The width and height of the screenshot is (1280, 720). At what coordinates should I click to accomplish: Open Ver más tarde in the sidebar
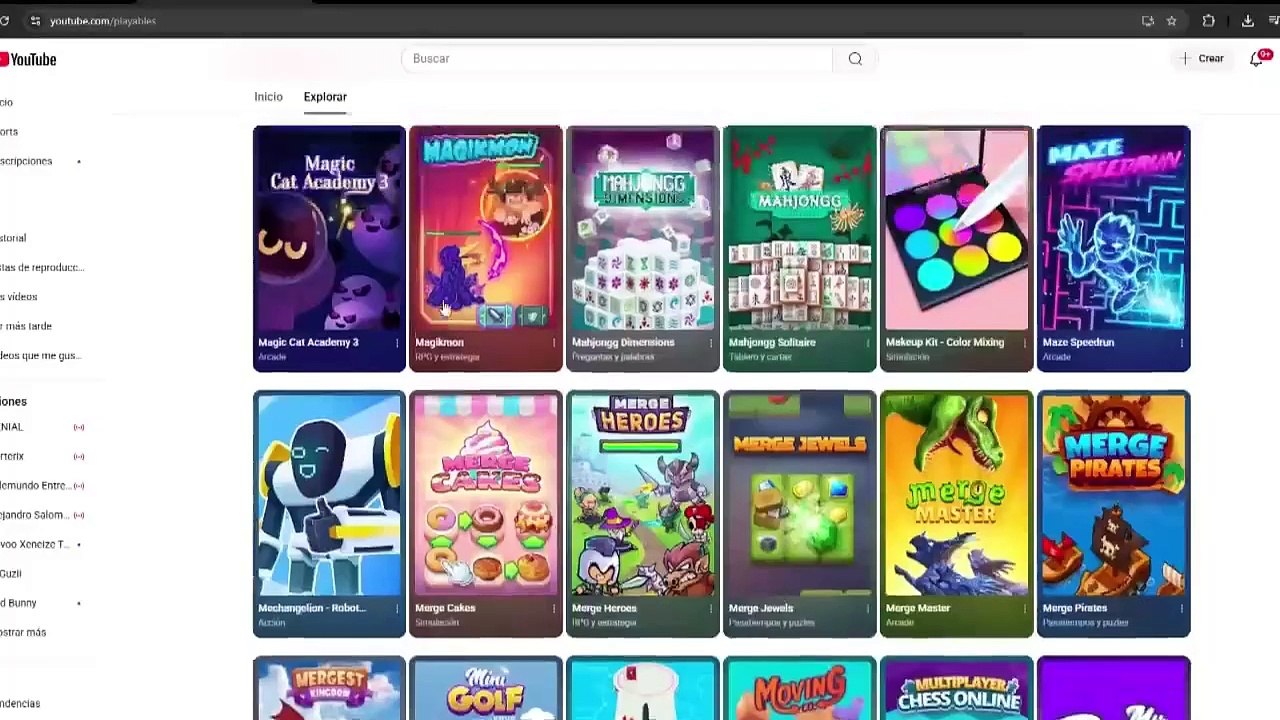coord(26,326)
